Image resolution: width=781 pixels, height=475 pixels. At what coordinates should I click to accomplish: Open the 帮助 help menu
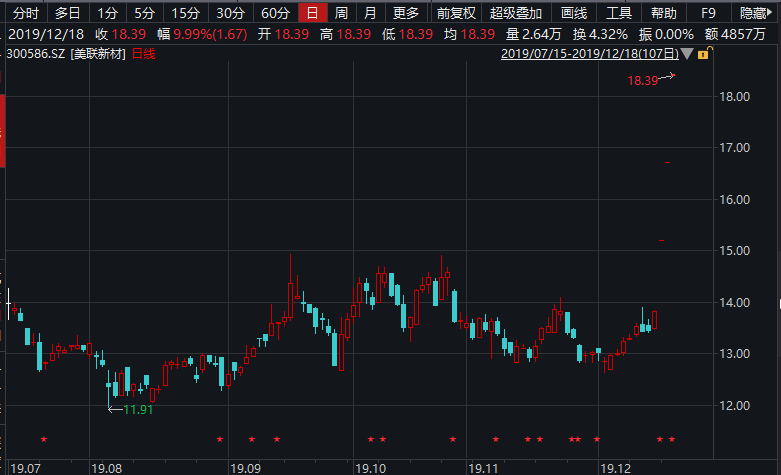point(663,13)
